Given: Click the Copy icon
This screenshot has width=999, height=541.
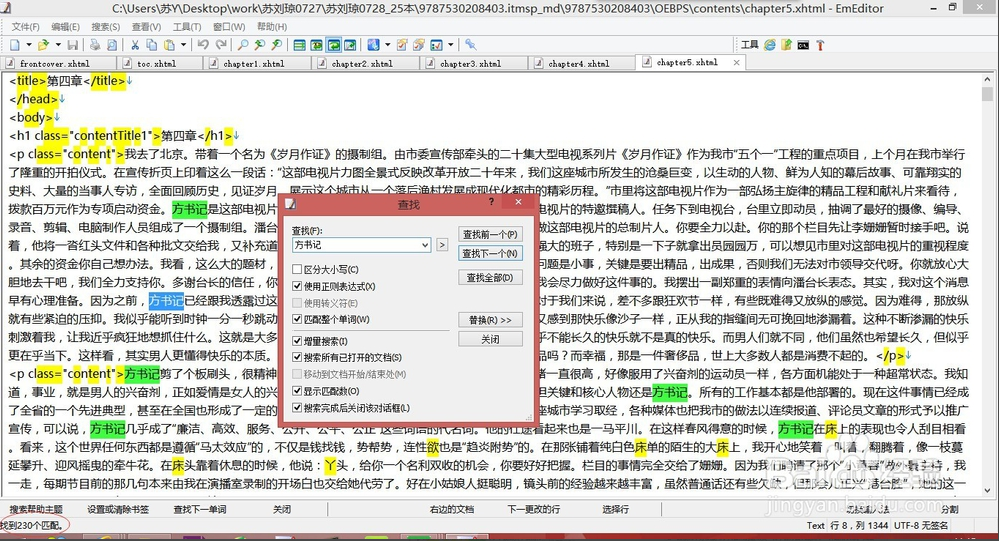Looking at the screenshot, I should pos(152,45).
